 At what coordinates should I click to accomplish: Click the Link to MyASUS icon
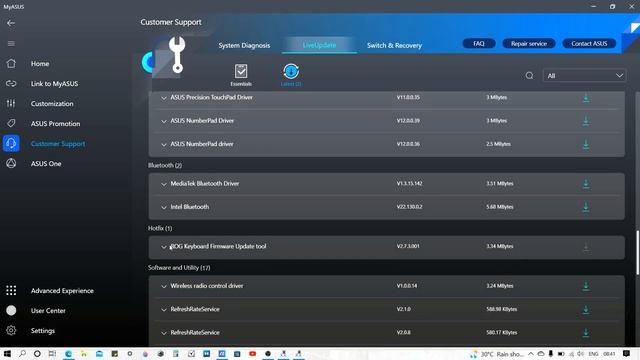pyautogui.click(x=11, y=83)
